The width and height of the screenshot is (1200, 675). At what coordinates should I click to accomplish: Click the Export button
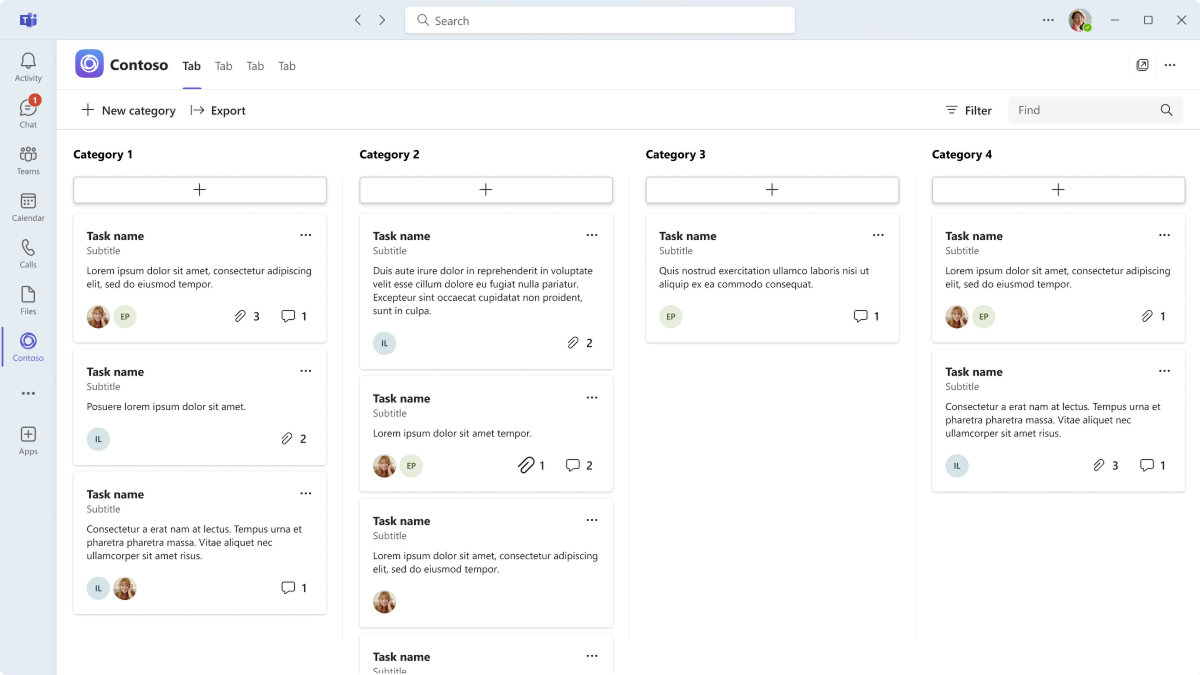point(218,110)
